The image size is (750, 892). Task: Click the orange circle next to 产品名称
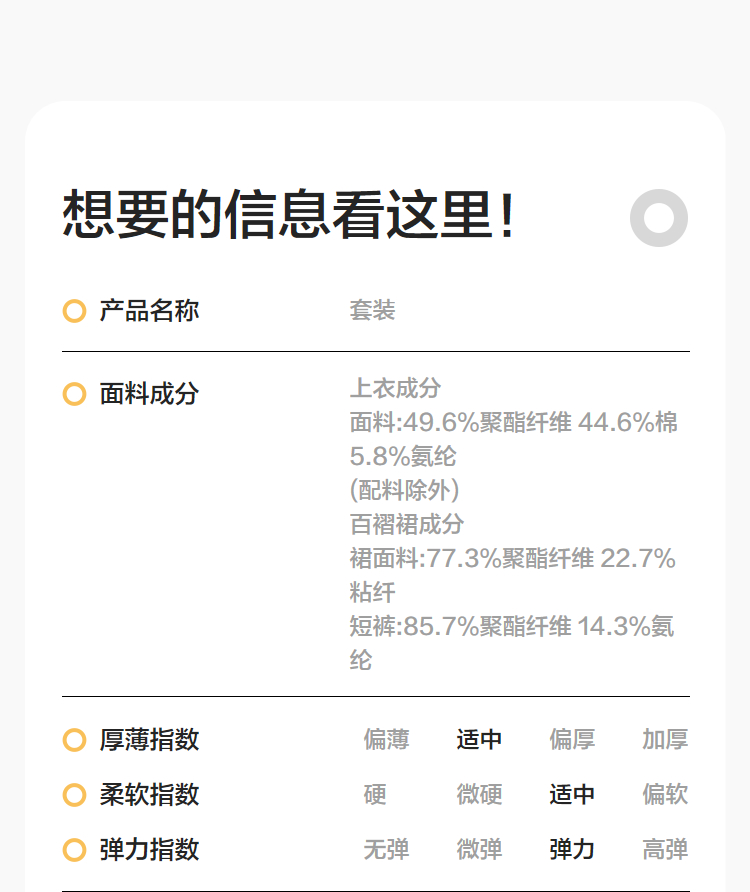[74, 311]
